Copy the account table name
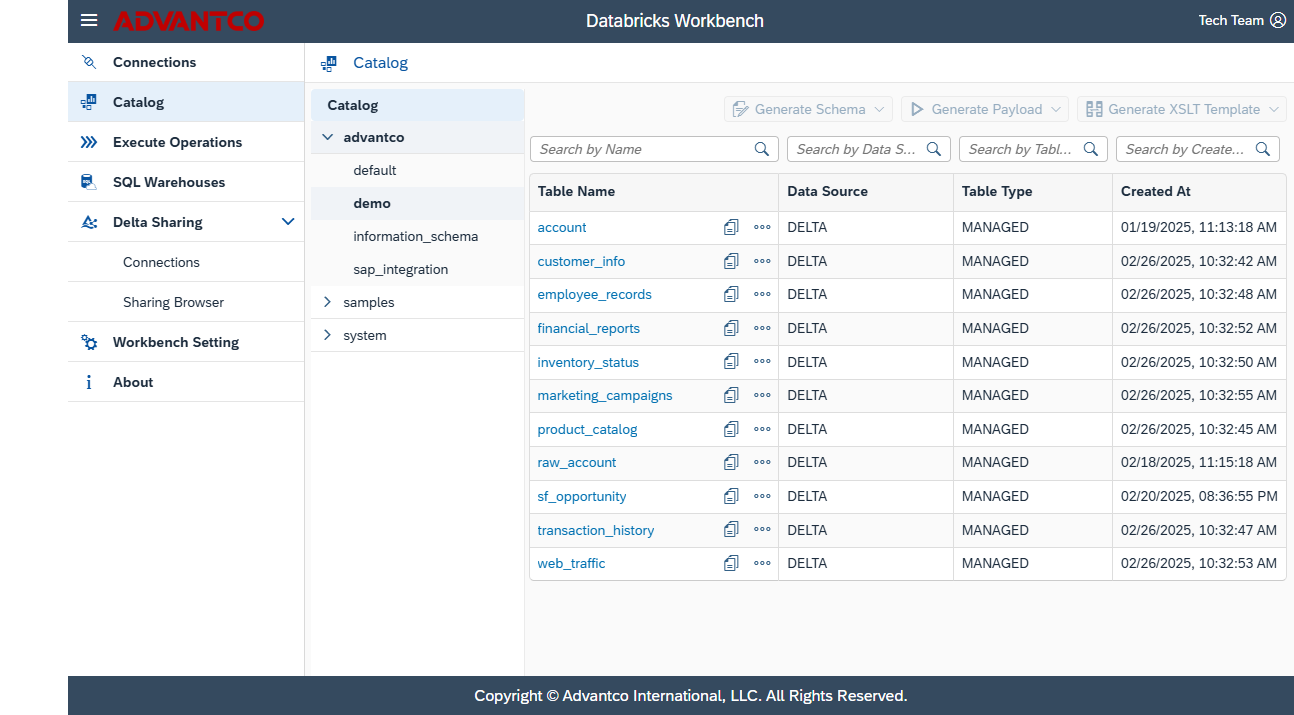Screen dimensions: 1294x715 [x=731, y=228]
